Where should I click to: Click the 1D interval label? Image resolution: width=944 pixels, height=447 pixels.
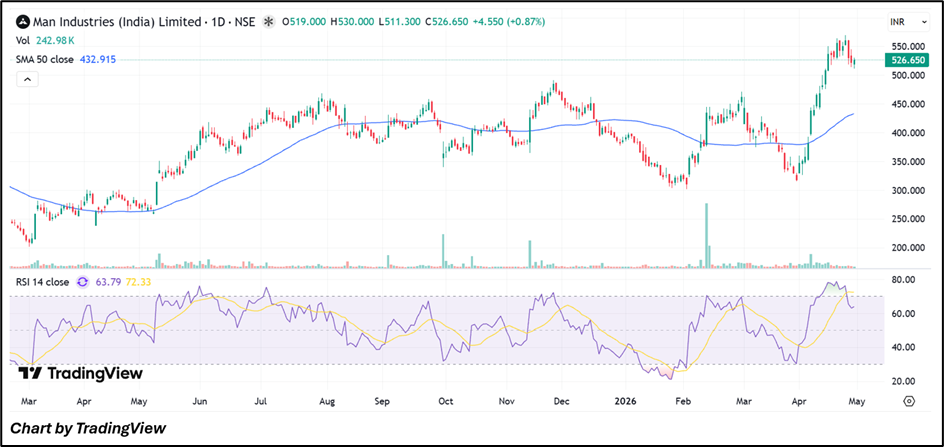212,22
